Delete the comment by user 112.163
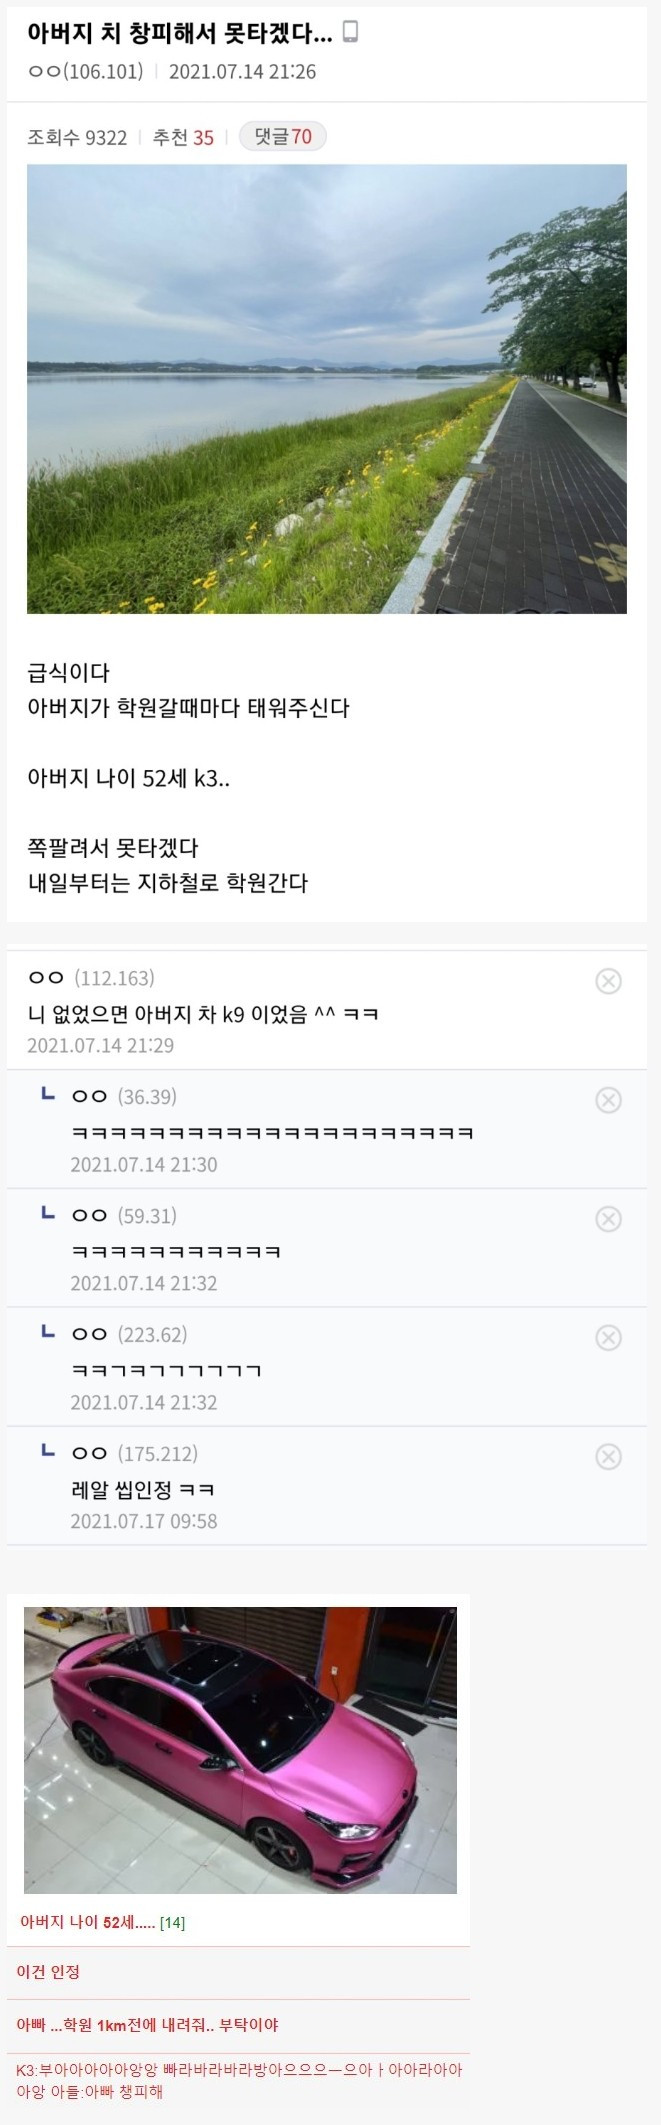 (608, 981)
